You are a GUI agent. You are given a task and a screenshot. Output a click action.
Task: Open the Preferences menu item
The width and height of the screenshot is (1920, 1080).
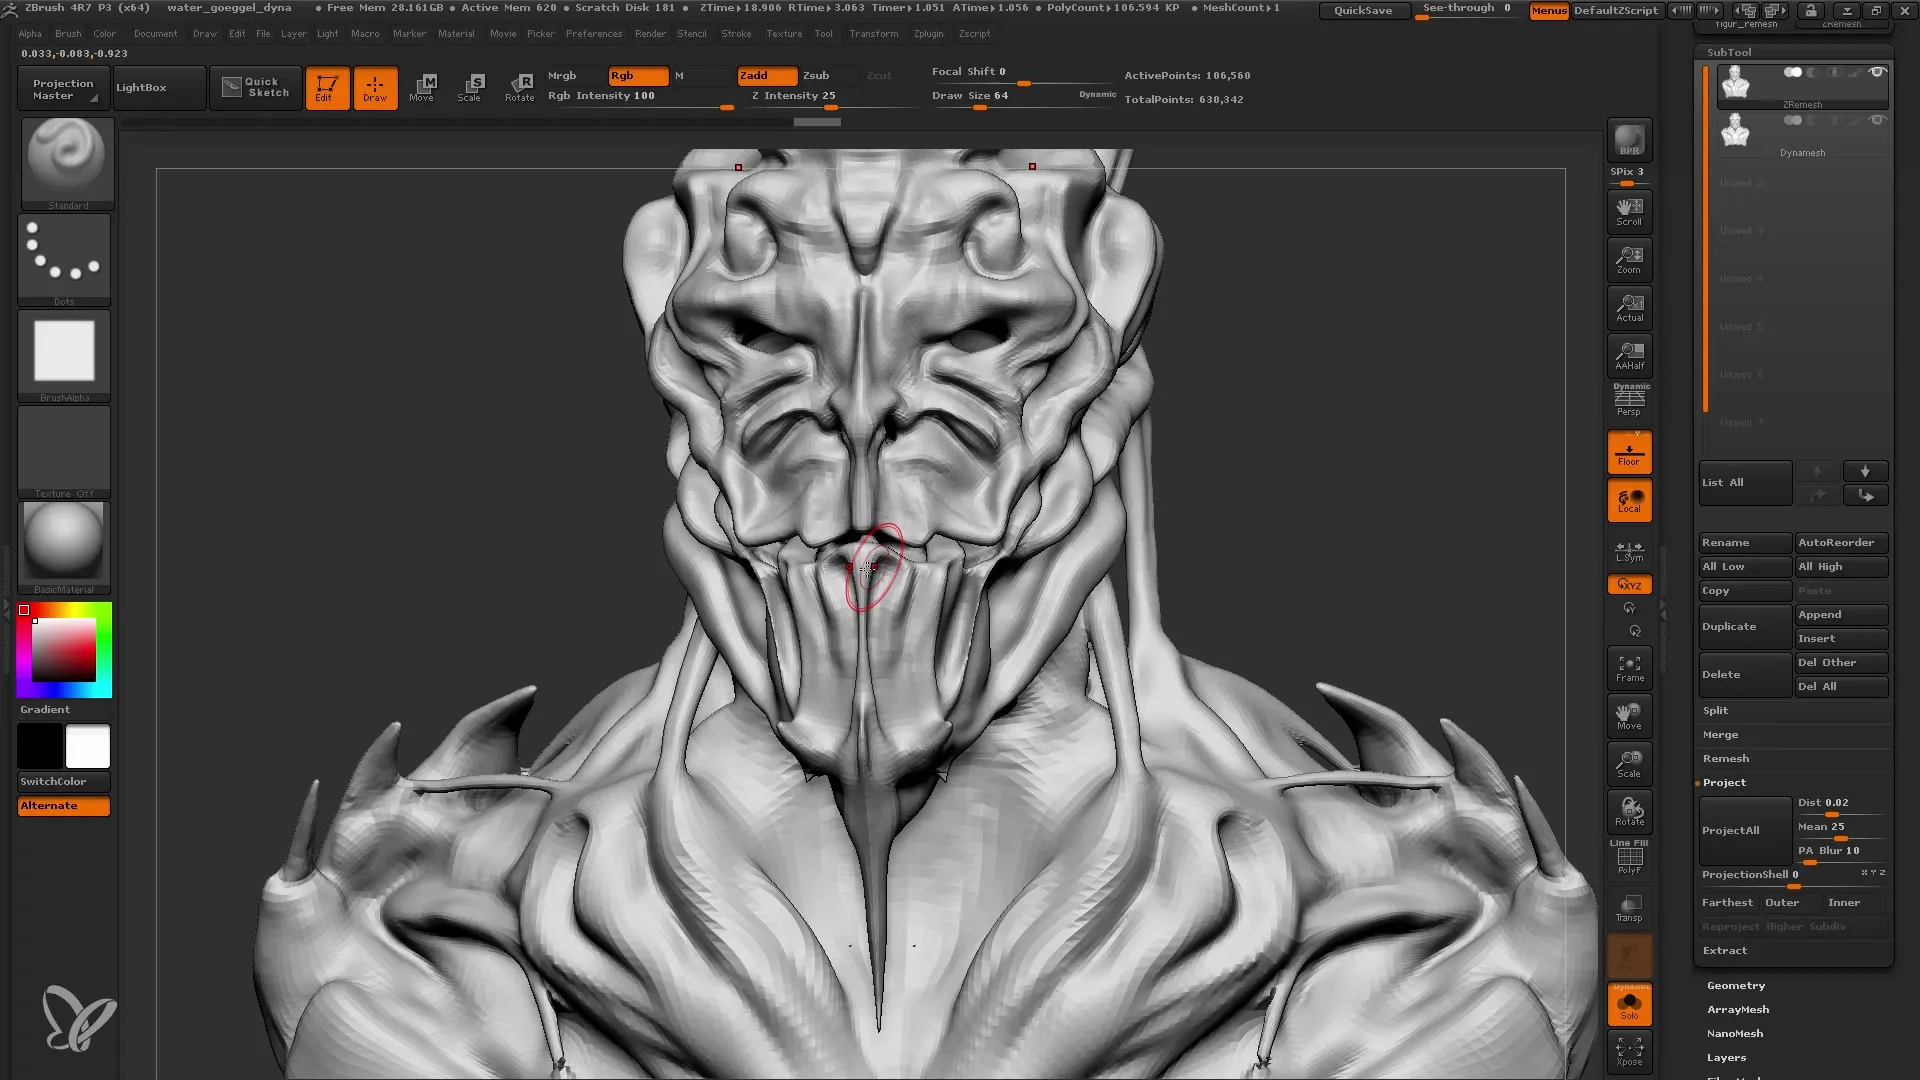[592, 33]
